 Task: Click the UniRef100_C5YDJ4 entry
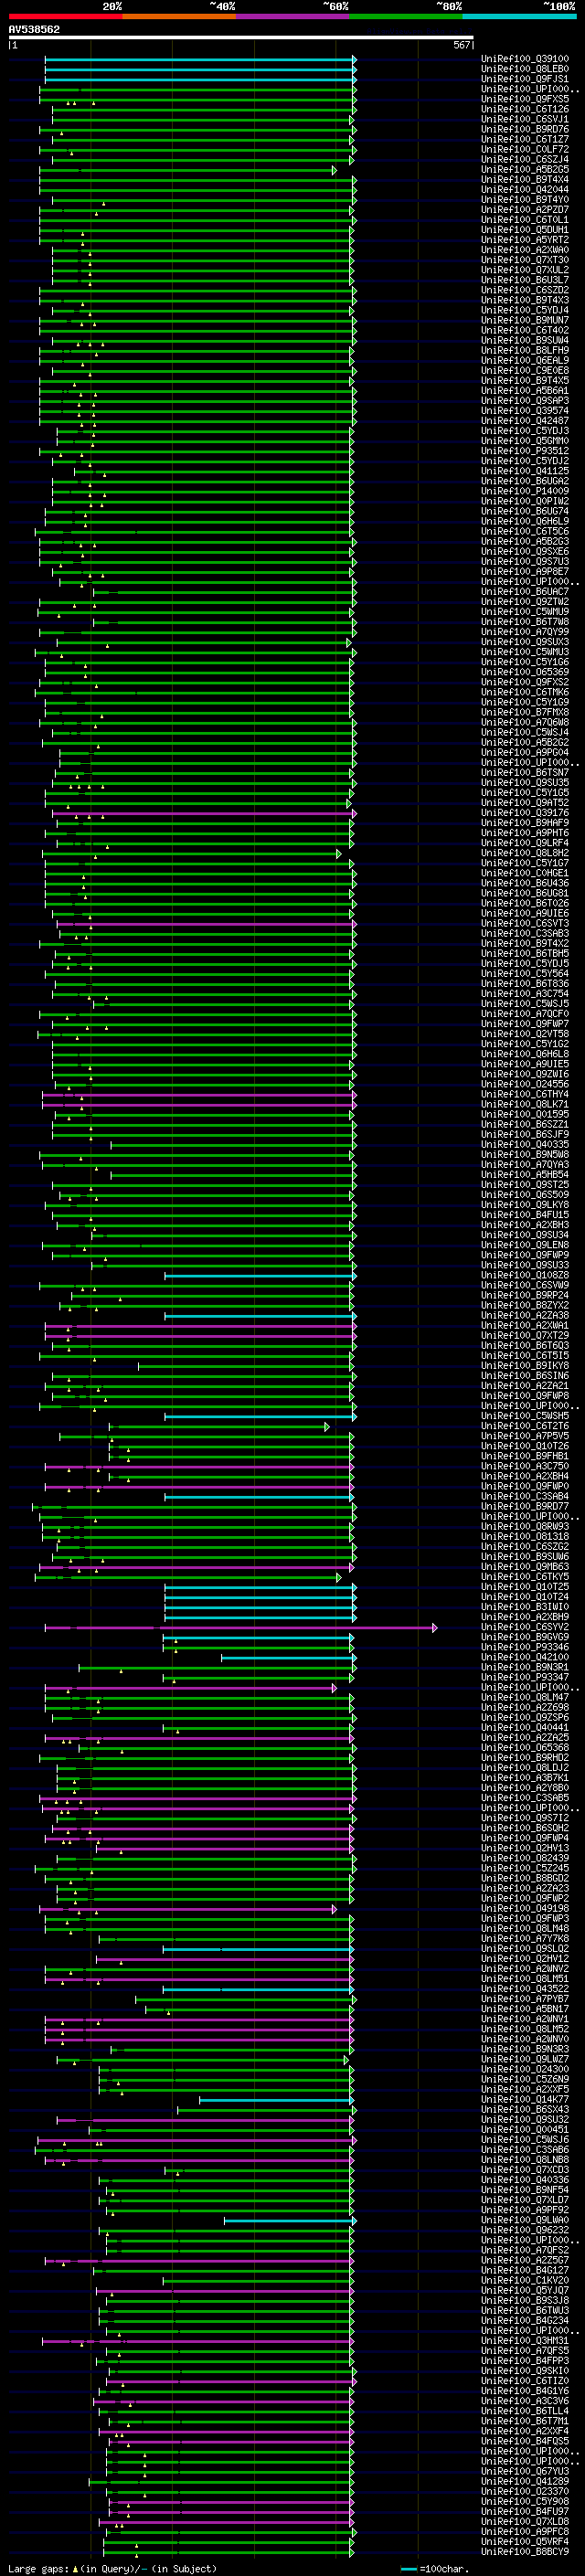click(525, 310)
